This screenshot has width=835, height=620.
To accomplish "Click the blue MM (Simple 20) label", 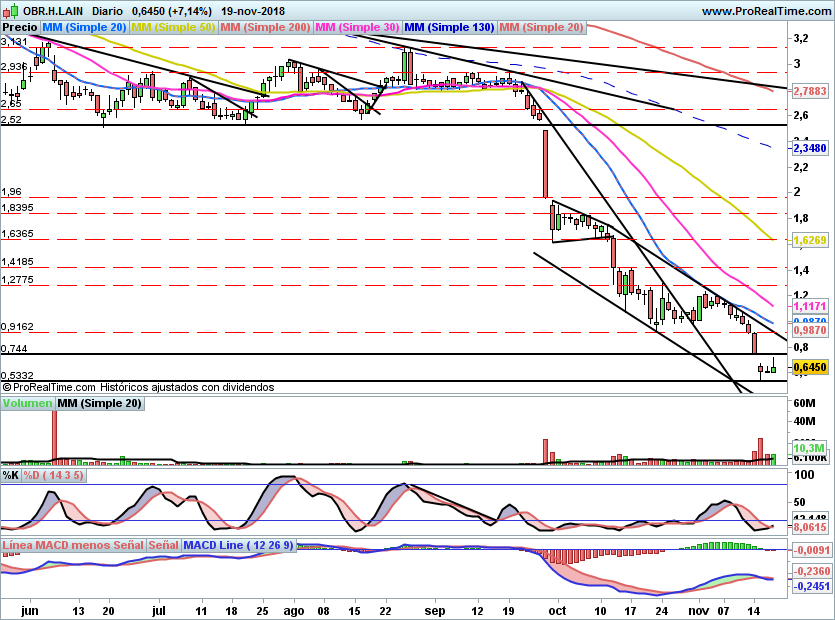I will [85, 27].
